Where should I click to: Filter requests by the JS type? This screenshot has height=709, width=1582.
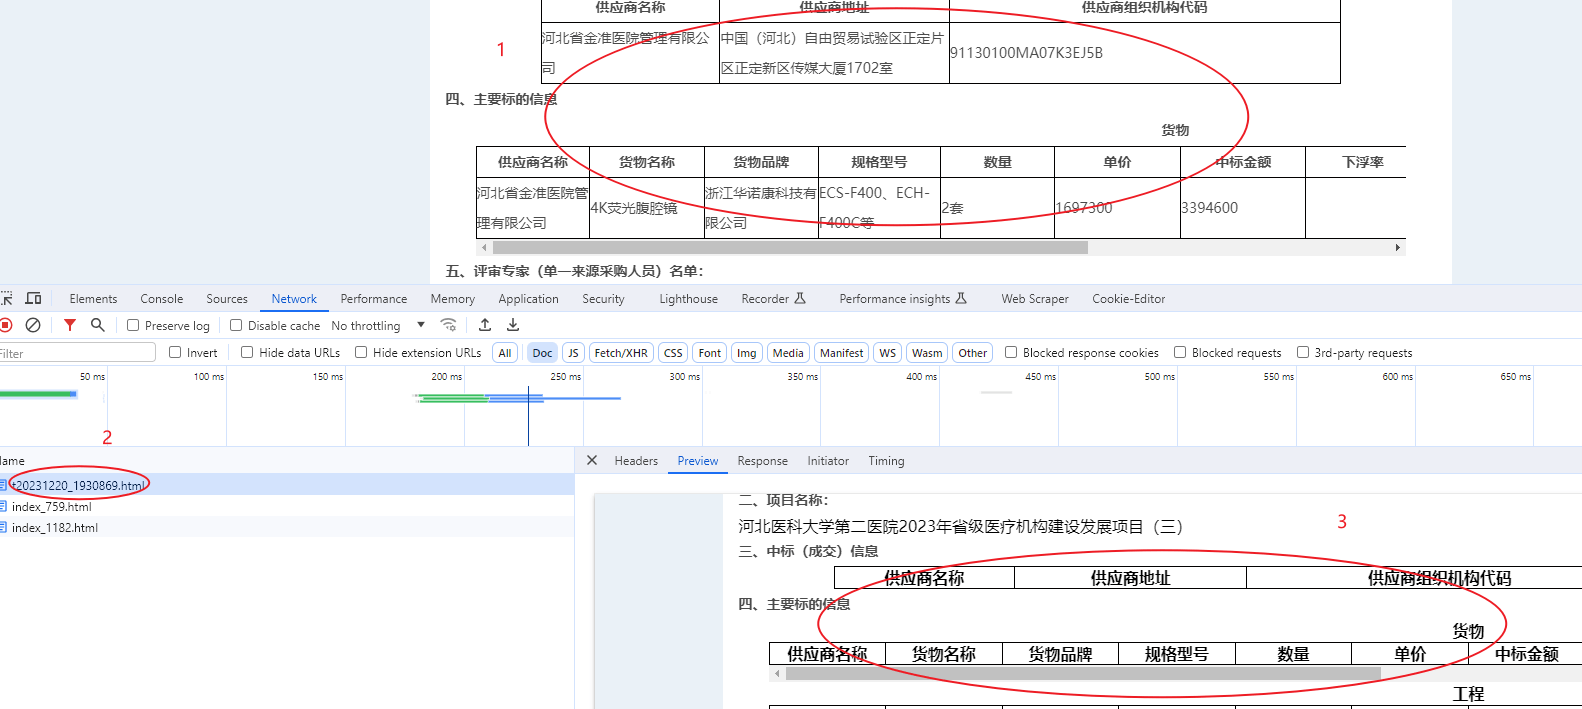(573, 353)
